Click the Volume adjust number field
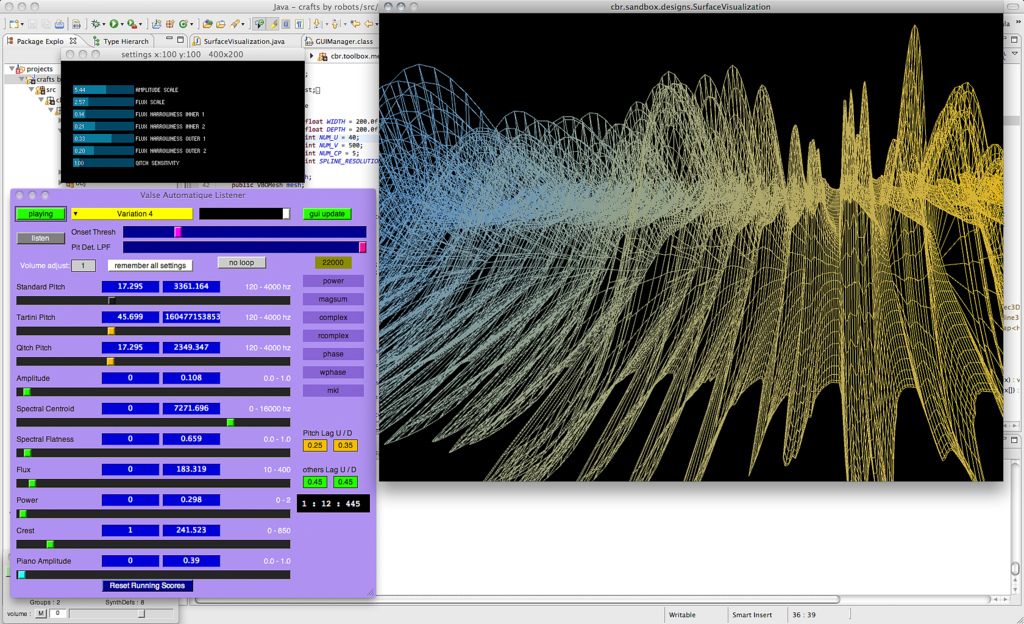Image resolution: width=1024 pixels, height=624 pixels. click(x=84, y=266)
